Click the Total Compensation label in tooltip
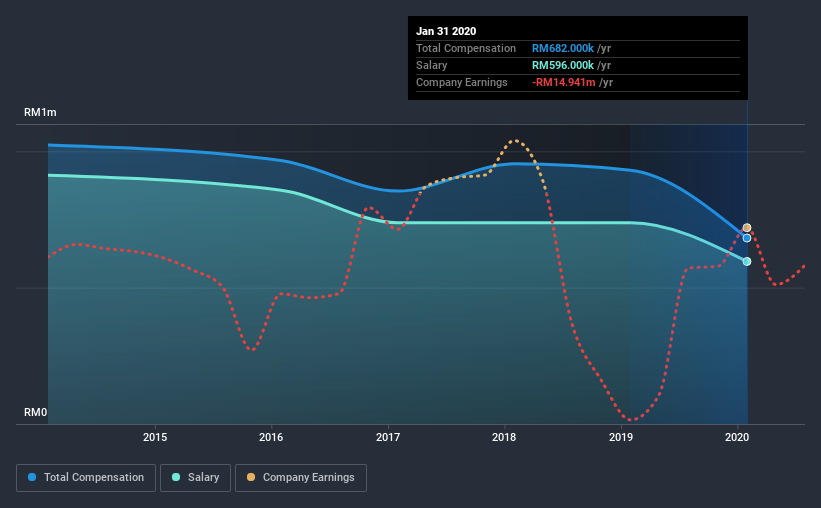The height and width of the screenshot is (508, 821). [x=466, y=48]
